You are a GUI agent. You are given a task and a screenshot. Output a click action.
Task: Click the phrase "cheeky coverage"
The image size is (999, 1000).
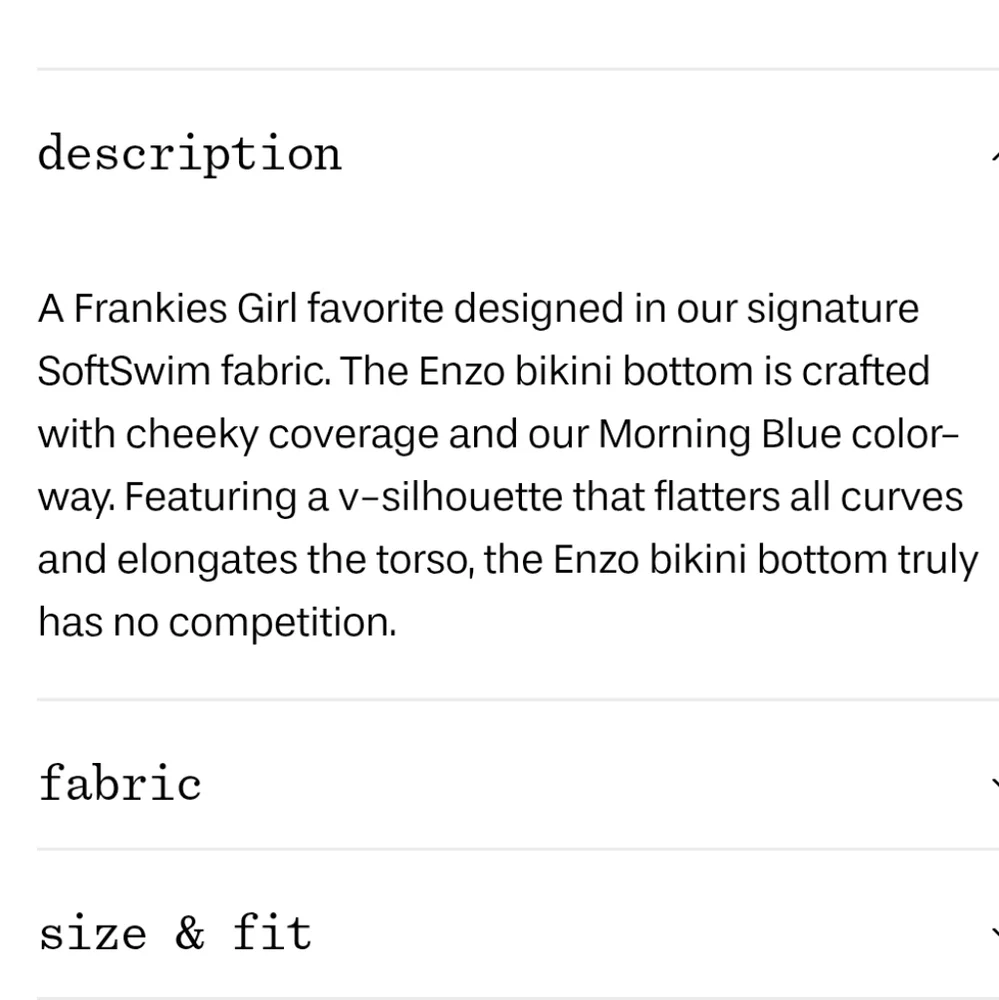coord(283,435)
